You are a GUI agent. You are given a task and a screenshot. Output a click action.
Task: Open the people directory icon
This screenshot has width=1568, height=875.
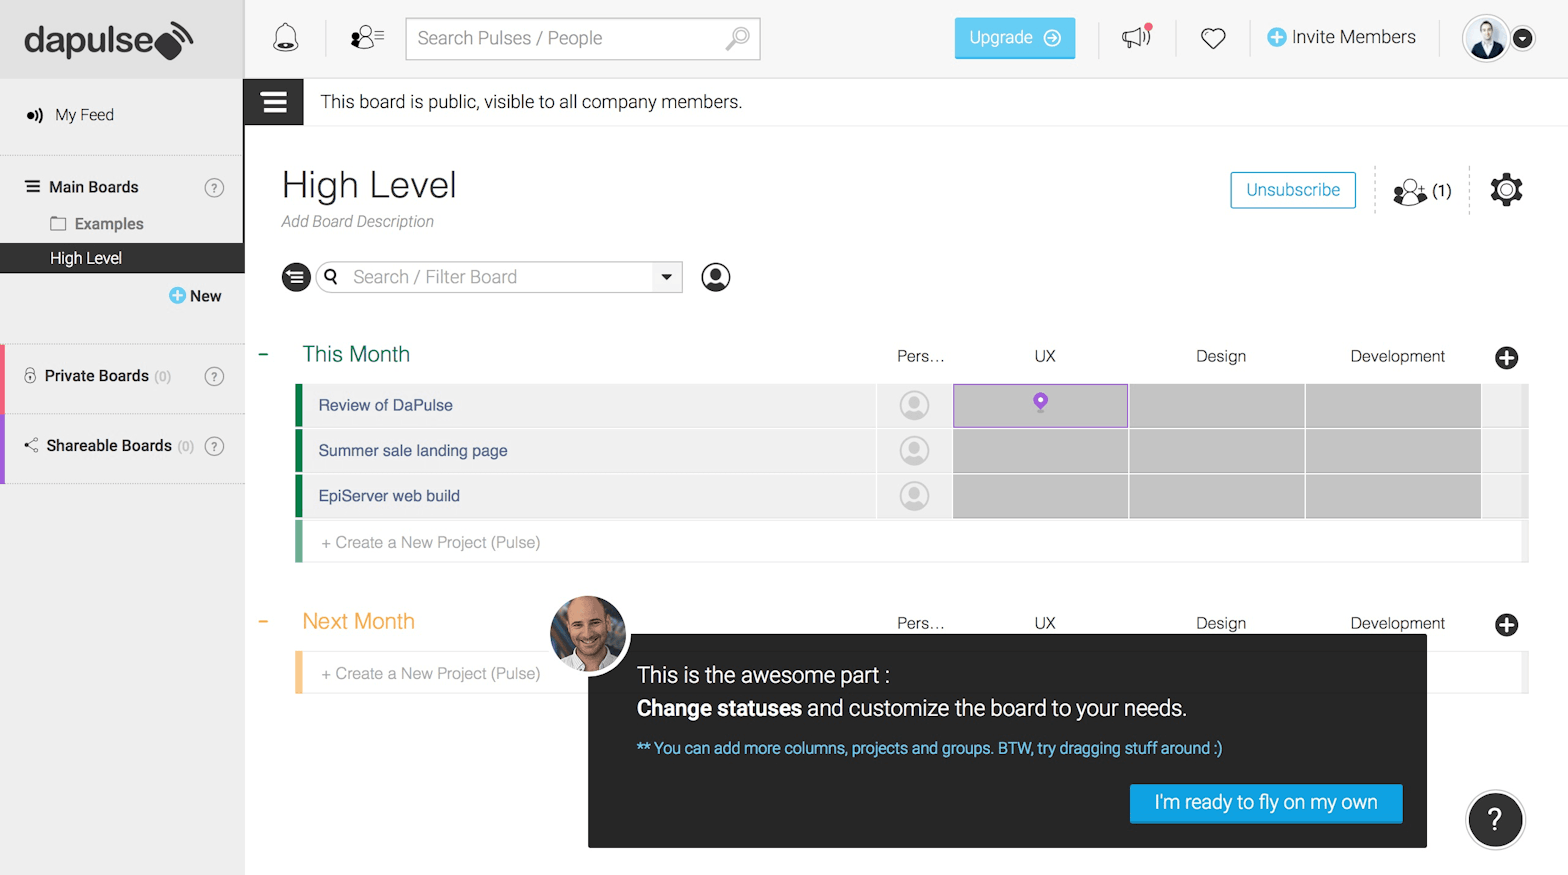pyautogui.click(x=366, y=38)
